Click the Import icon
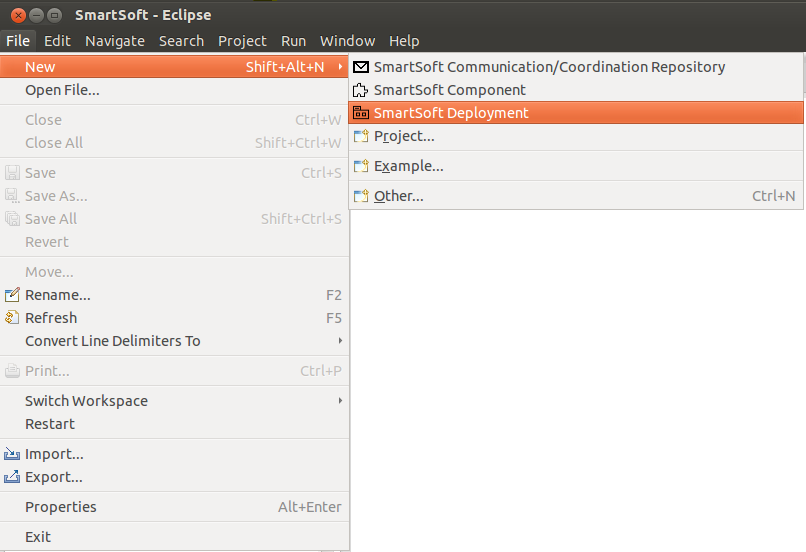This screenshot has height=552, width=806. coord(12,454)
